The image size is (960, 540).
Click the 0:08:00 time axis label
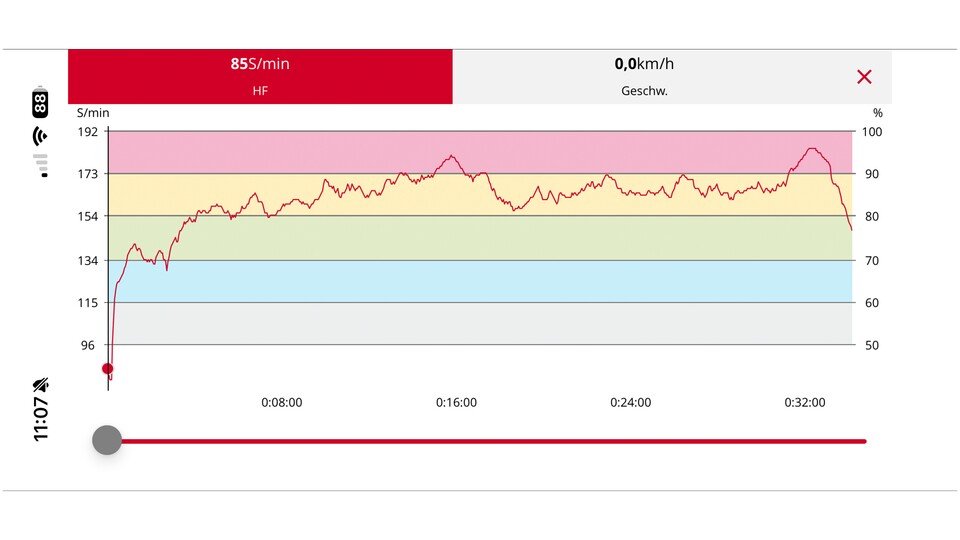click(x=282, y=403)
